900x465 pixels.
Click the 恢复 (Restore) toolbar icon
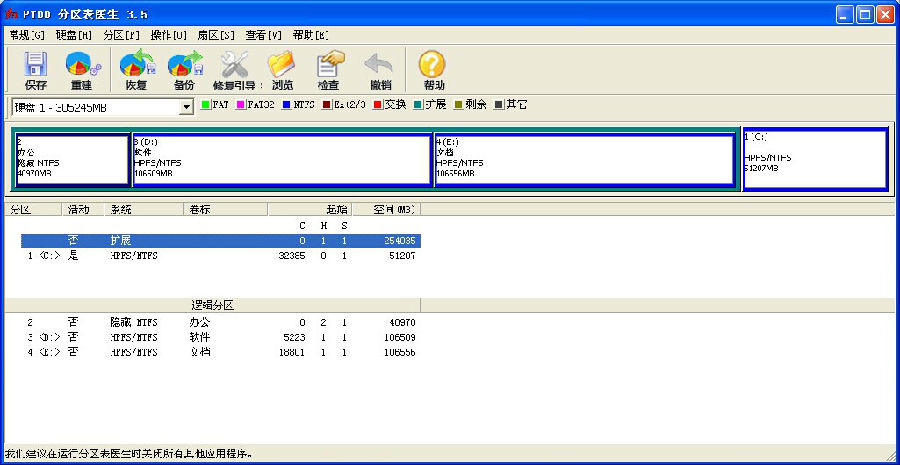(x=136, y=71)
